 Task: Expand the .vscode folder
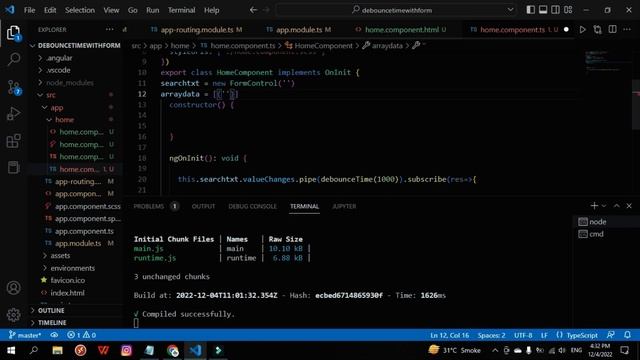(x=58, y=70)
